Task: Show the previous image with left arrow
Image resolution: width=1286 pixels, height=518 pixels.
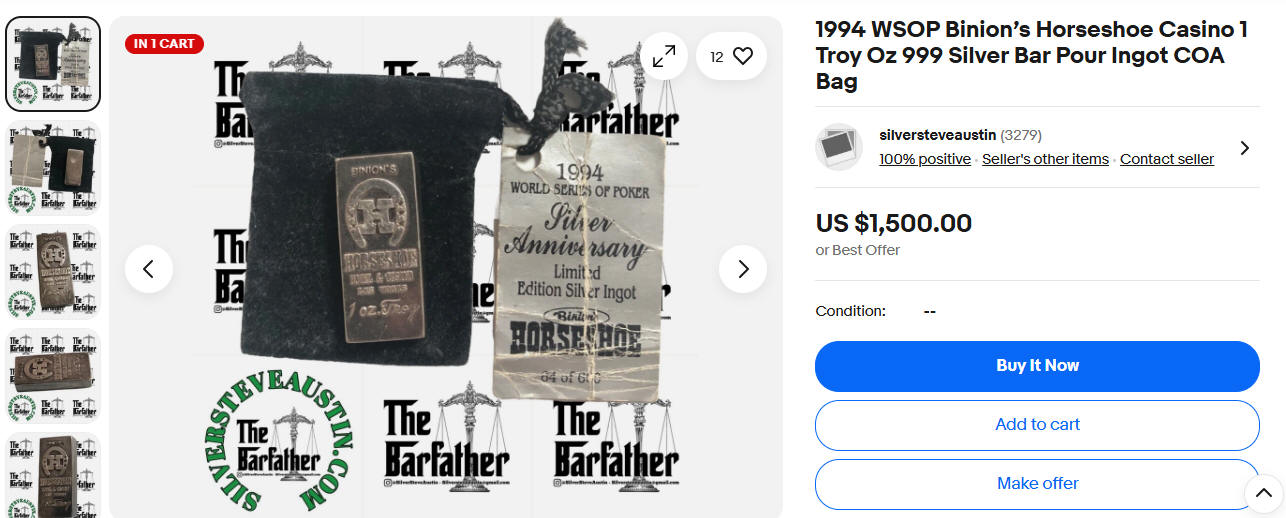Action: coord(149,269)
